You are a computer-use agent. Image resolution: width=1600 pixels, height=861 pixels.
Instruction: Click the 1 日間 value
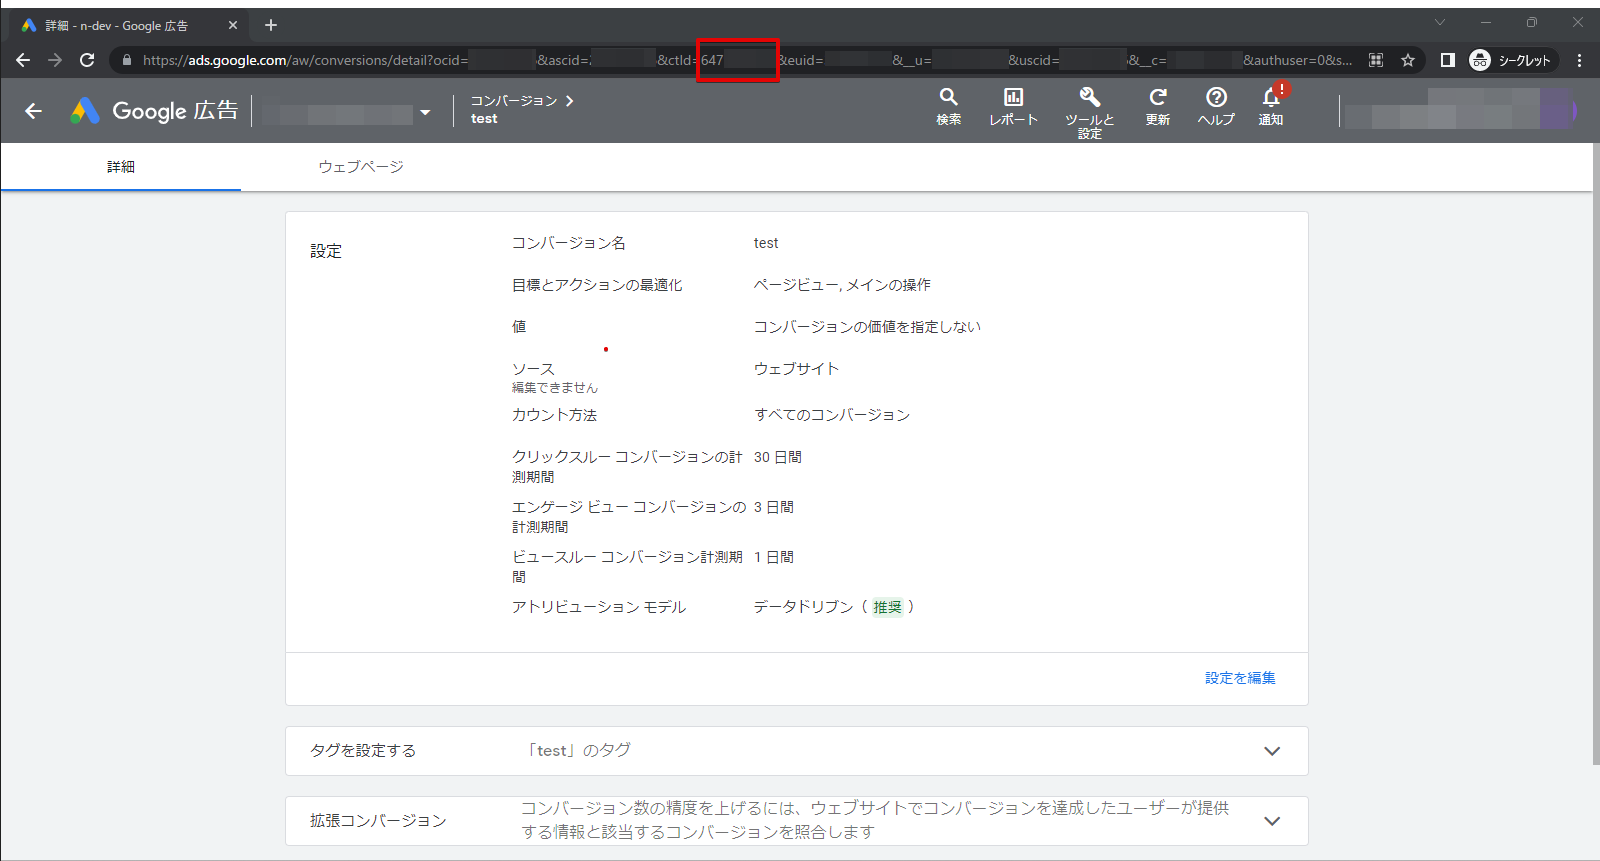point(774,557)
